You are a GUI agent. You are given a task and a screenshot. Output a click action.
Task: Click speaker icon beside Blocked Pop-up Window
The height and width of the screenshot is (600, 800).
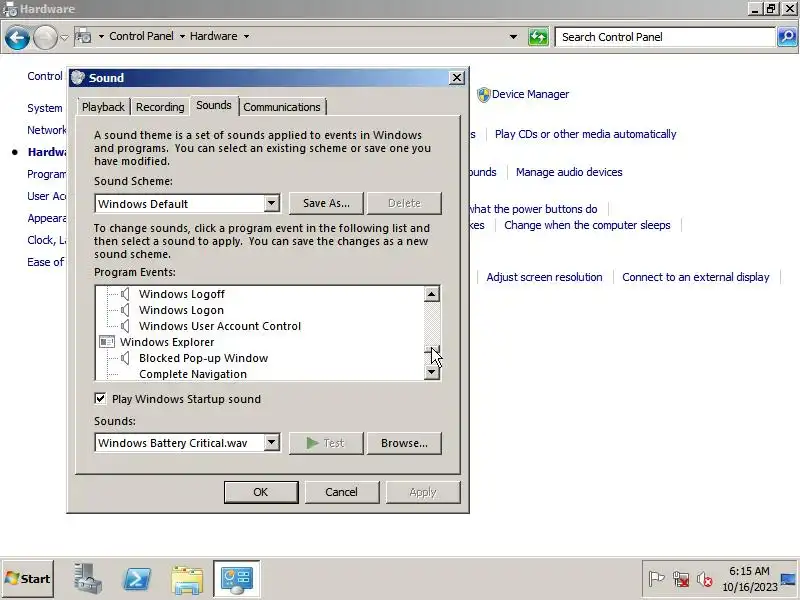point(125,358)
